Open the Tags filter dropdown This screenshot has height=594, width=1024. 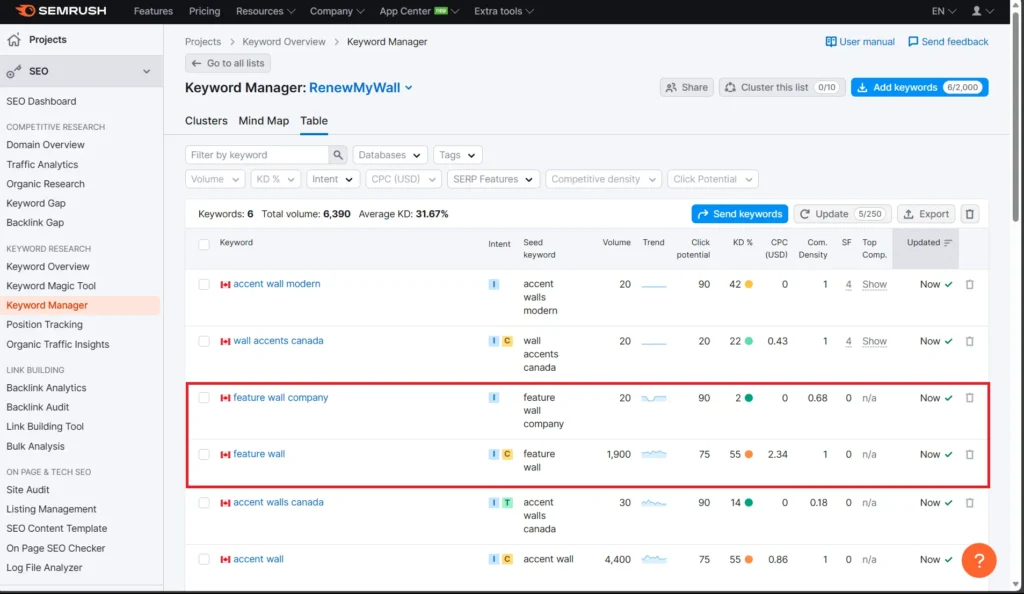coord(457,155)
